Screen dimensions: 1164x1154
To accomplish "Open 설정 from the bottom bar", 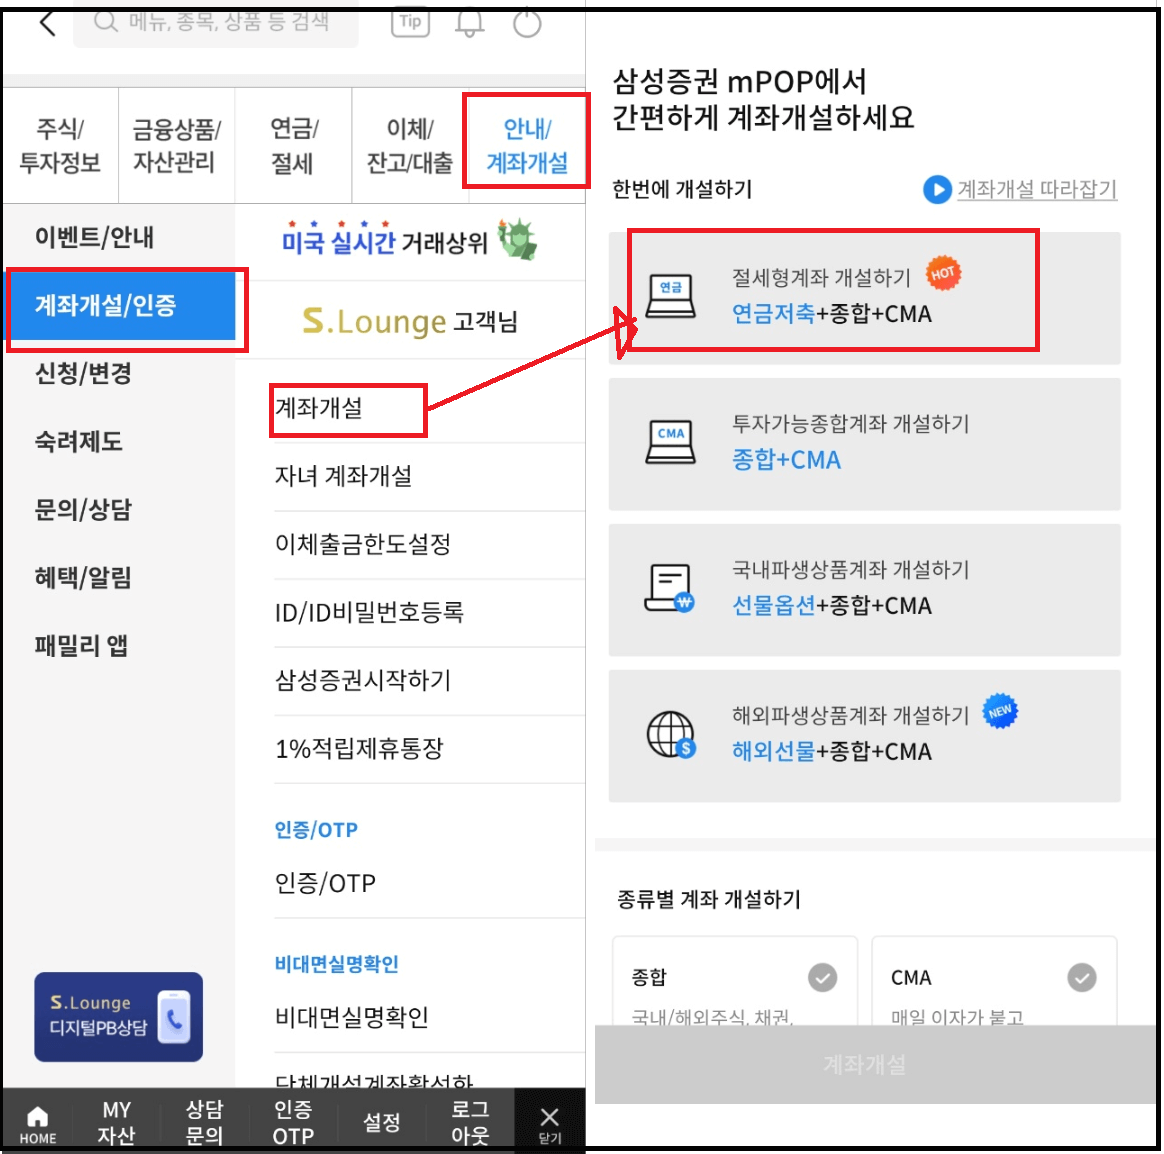I will (381, 1122).
